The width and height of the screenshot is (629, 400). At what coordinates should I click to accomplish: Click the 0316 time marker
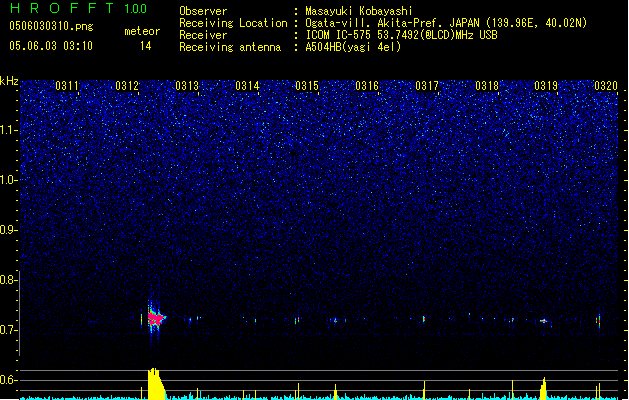367,86
